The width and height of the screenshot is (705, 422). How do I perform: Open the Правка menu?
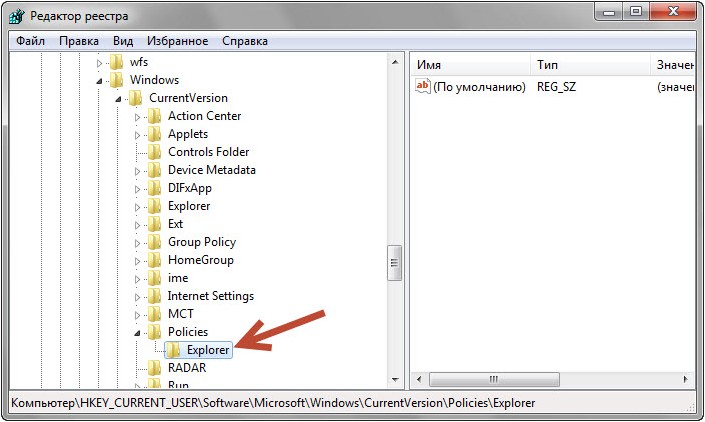click(x=79, y=41)
